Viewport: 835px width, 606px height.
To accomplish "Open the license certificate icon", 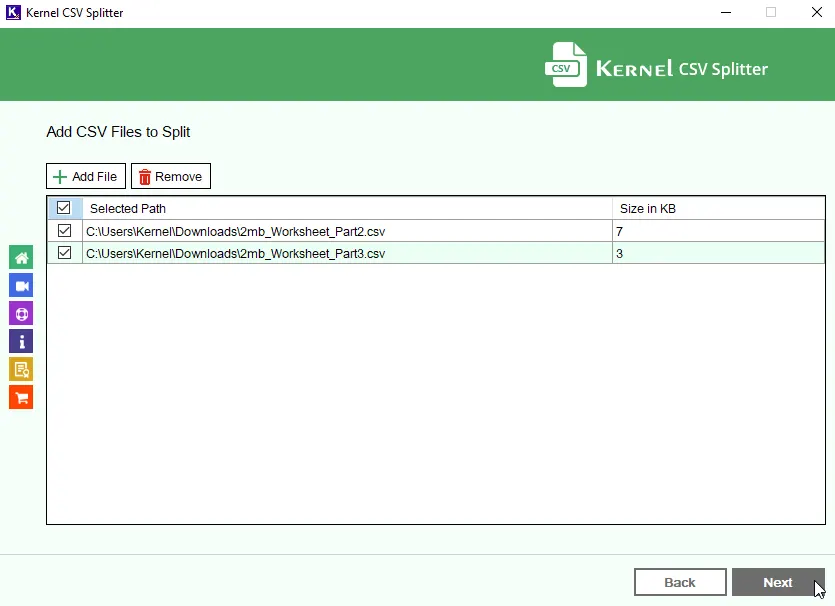I will (x=21, y=370).
